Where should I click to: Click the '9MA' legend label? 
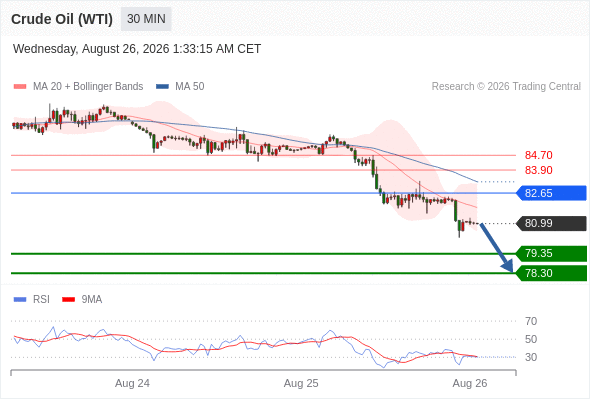92,300
